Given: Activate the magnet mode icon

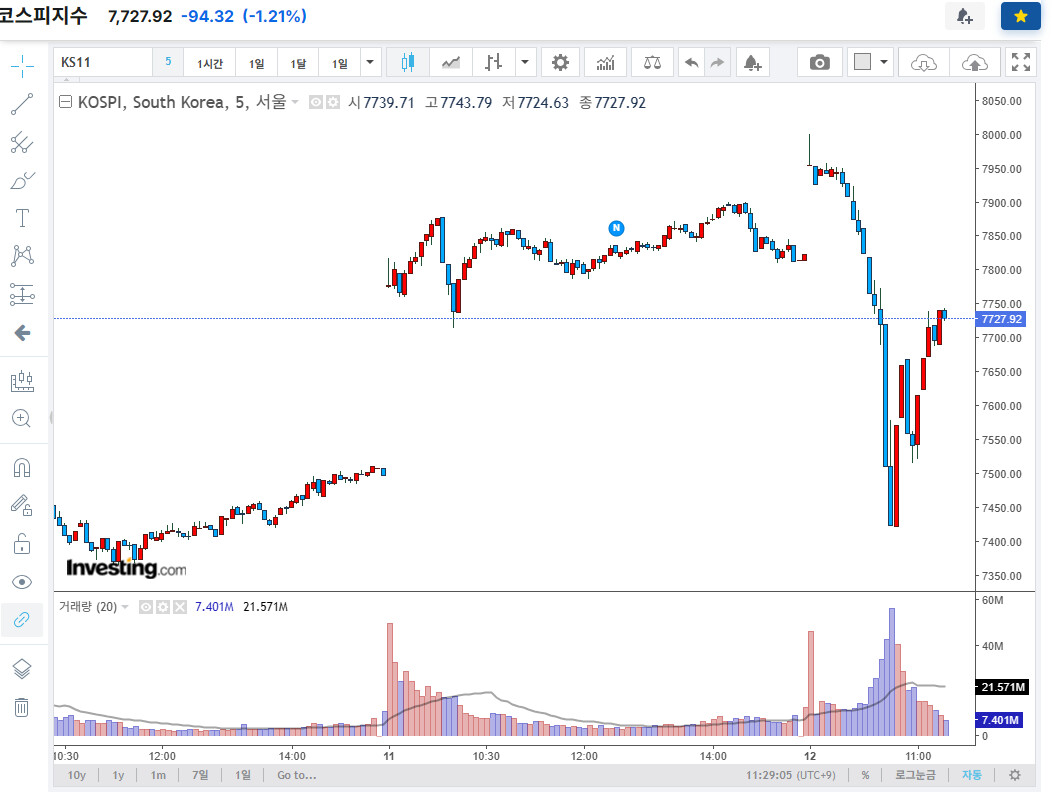Looking at the screenshot, I should click(x=22, y=467).
